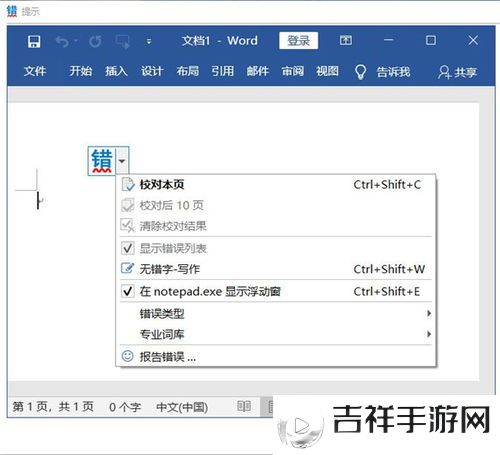This screenshot has height=455, width=500.
Task: Click the lightbulb Tell Me icon
Action: (x=360, y=72)
